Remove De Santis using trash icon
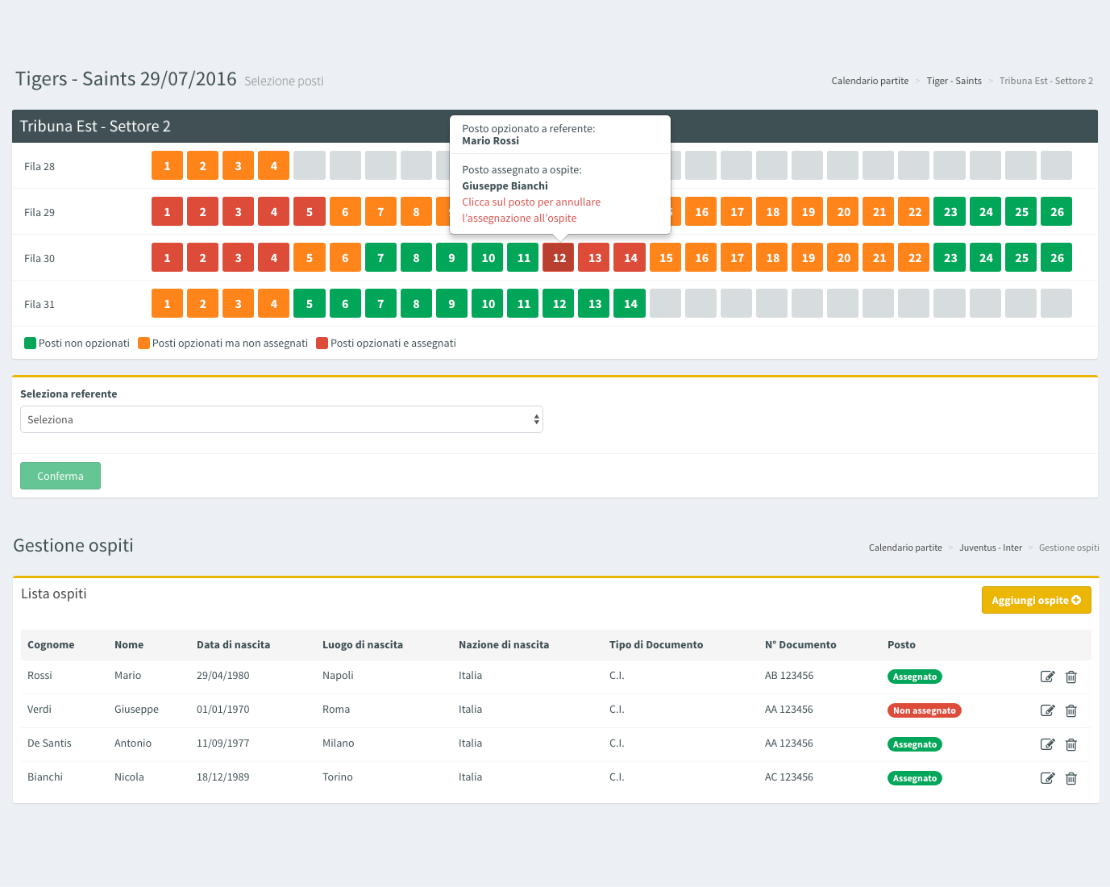Screen dimensions: 1110x887 tap(1071, 745)
